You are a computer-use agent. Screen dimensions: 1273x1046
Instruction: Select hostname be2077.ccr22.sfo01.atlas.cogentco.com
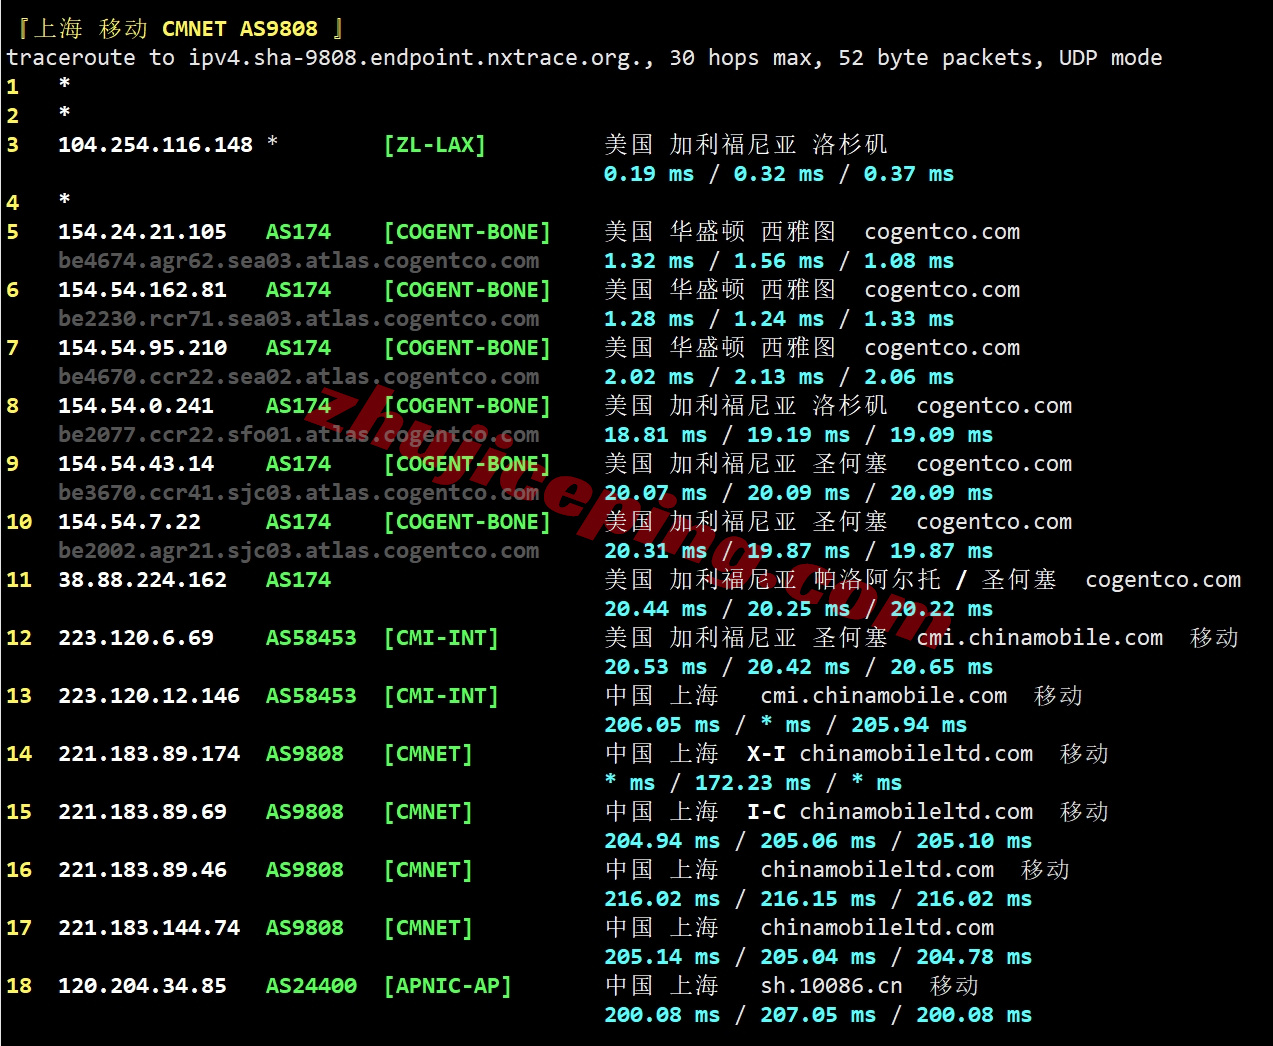point(298,435)
